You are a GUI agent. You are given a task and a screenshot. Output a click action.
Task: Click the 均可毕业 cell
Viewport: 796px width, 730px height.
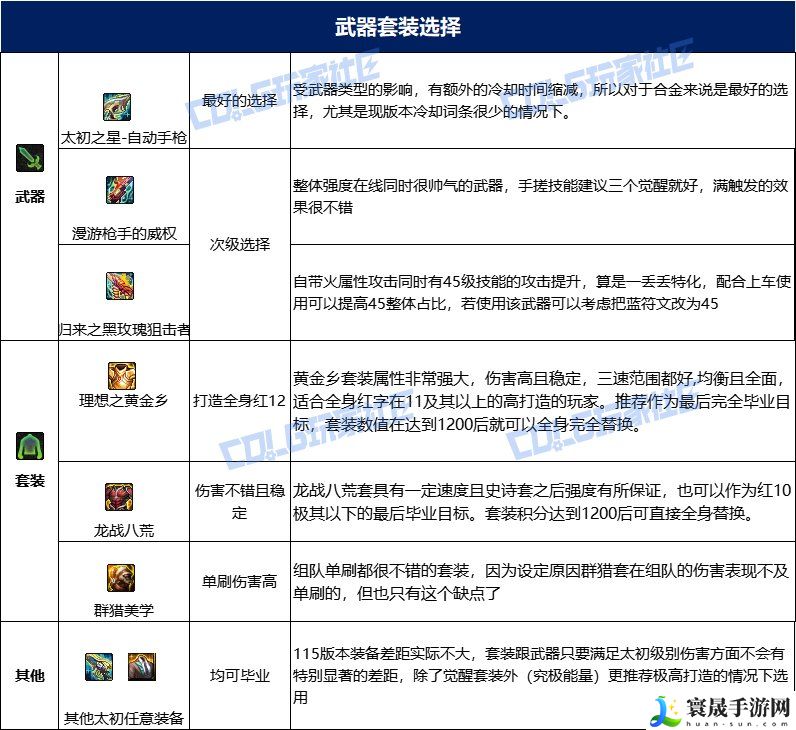[x=240, y=676]
